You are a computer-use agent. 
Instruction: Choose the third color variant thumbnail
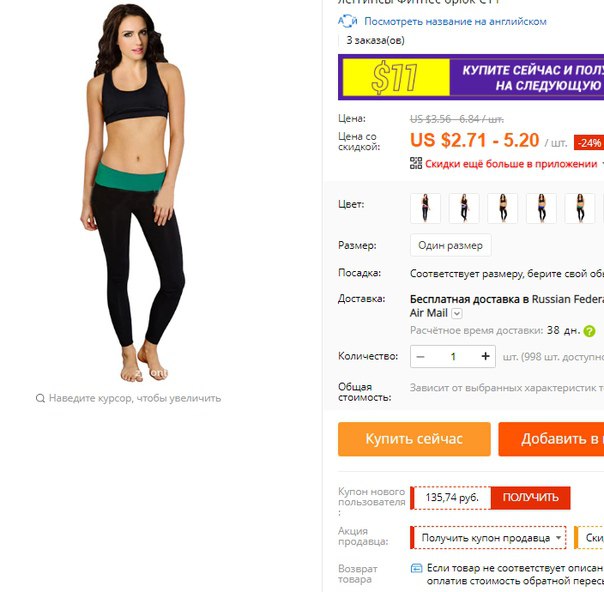coord(503,208)
